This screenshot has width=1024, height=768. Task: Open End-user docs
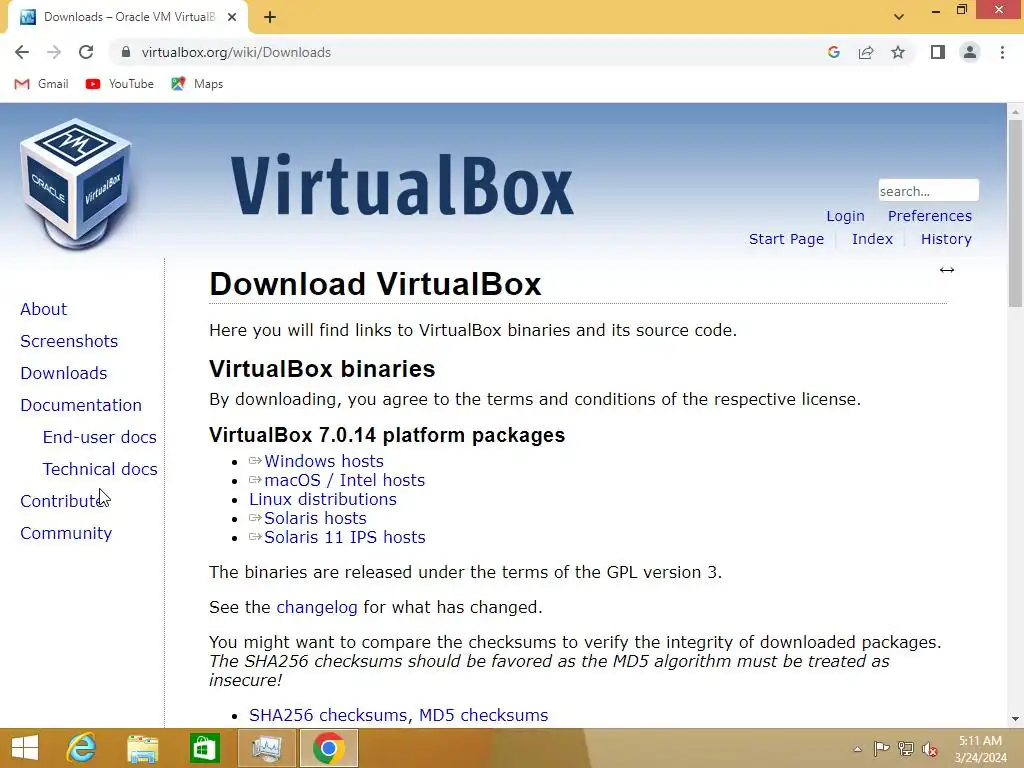coord(99,437)
